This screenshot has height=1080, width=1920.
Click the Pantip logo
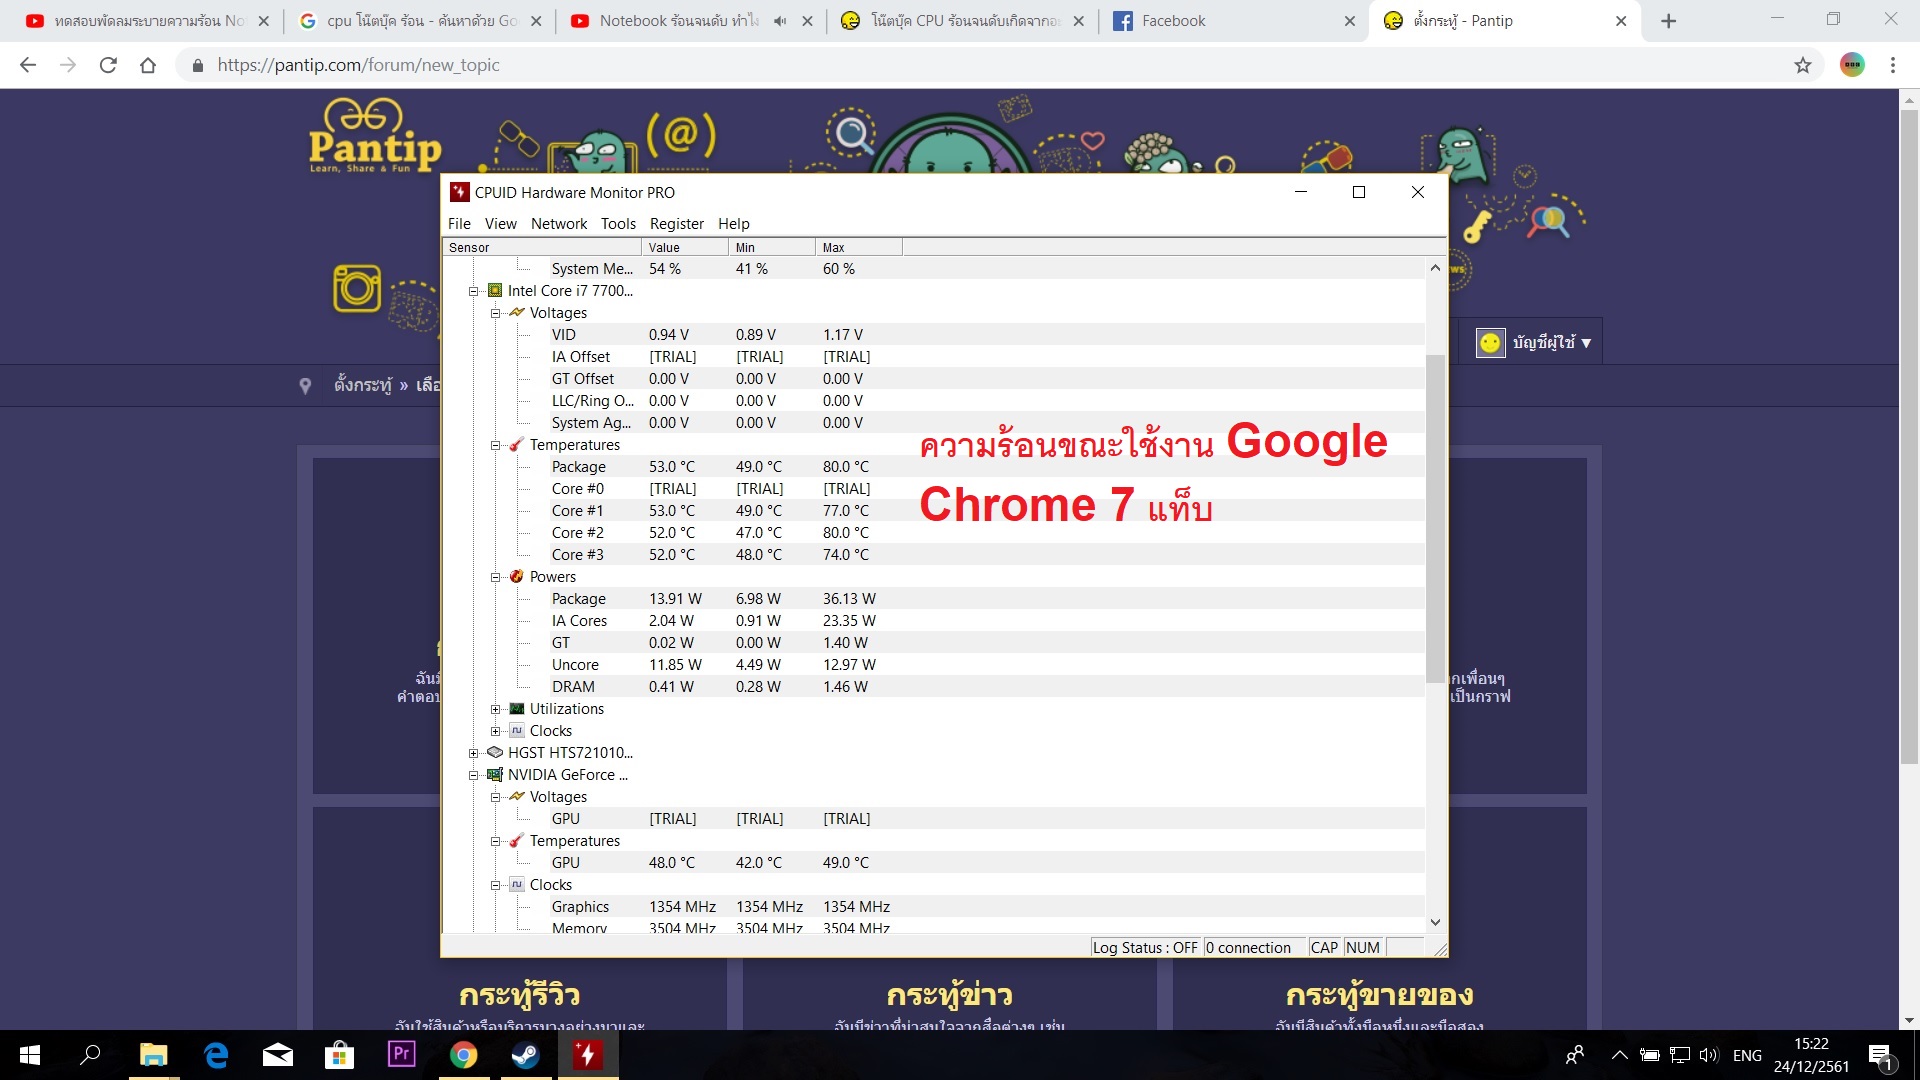pos(375,137)
